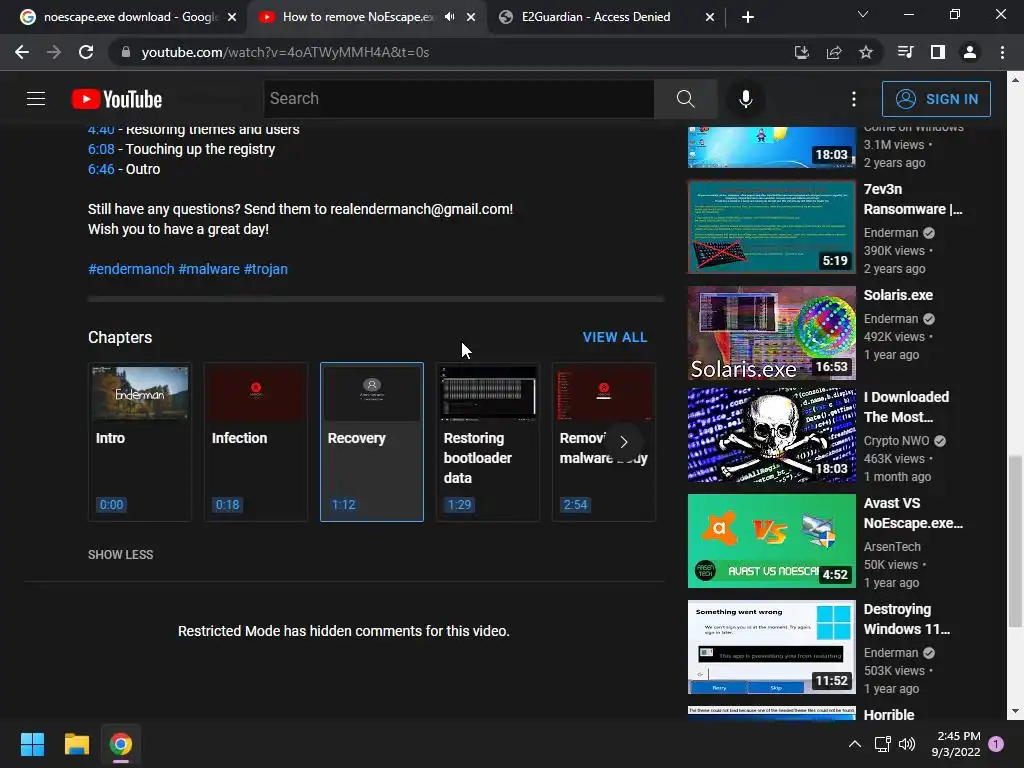The height and width of the screenshot is (768, 1024).
Task: Open Destroying Windows 11 thumbnail
Action: point(771,647)
